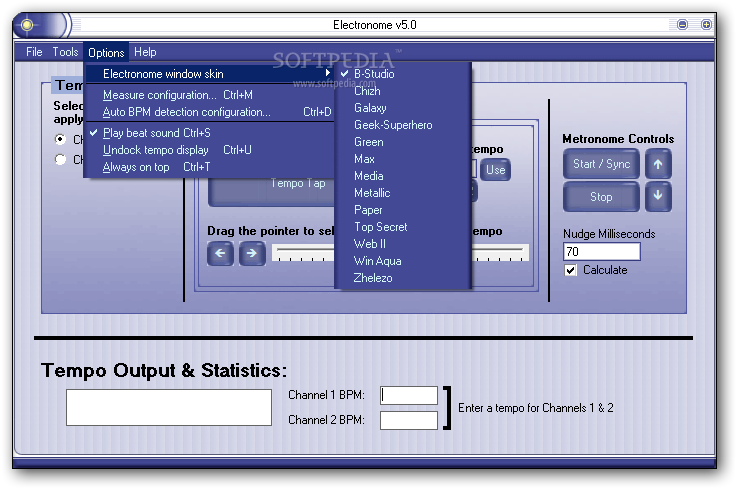Select the B-Studio skin

(403, 74)
